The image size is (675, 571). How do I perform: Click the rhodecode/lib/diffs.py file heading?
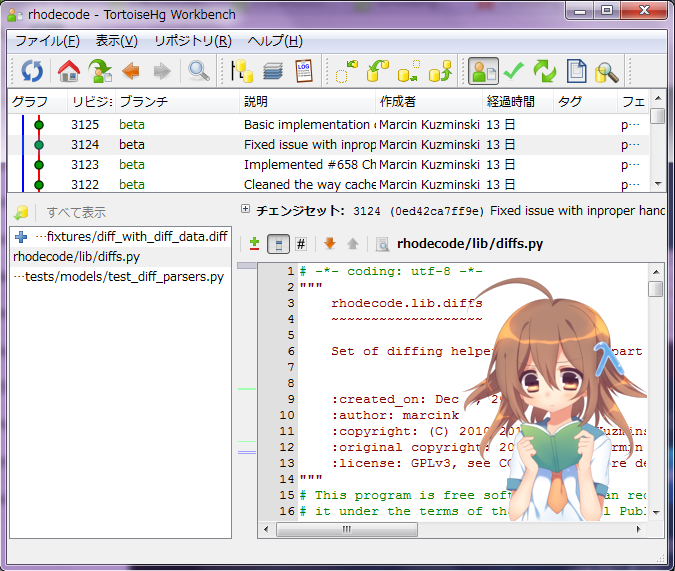point(470,244)
